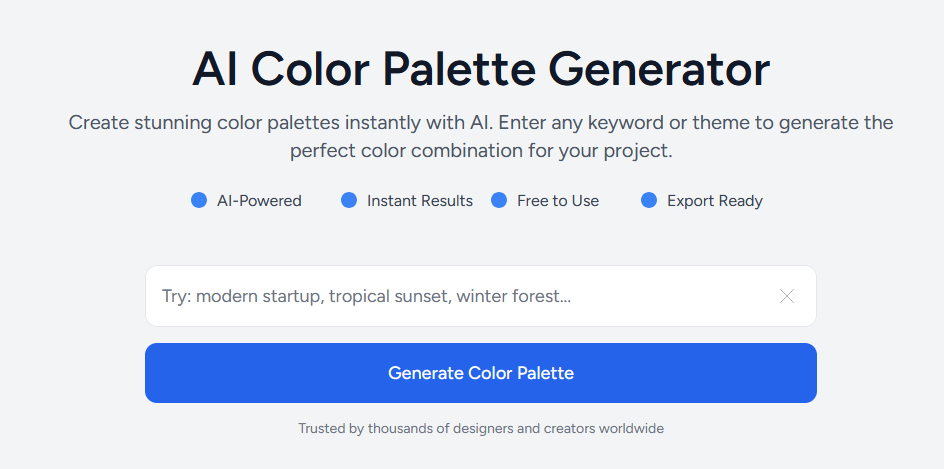The height and width of the screenshot is (469, 944).
Task: Select the AI-Powered feature label
Action: [x=259, y=201]
